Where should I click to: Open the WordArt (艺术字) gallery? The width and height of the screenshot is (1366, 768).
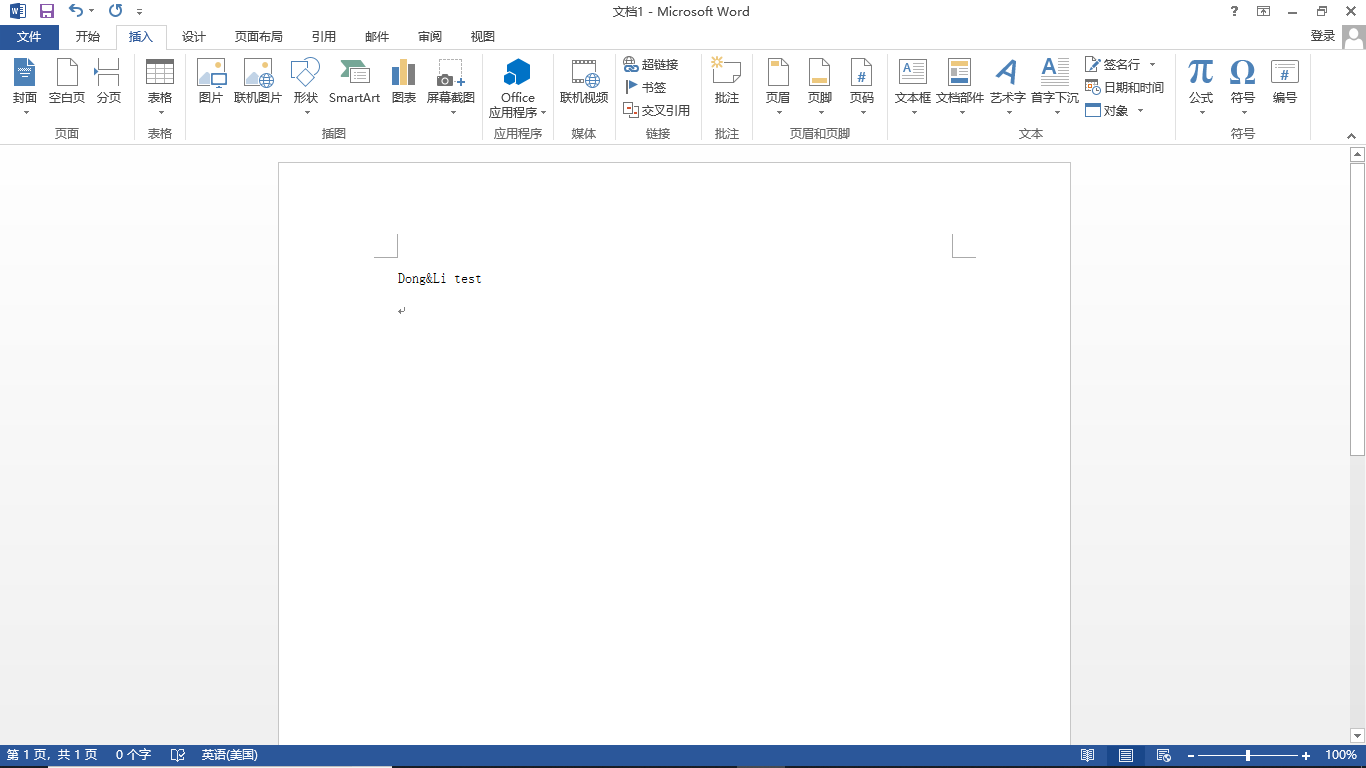tap(1008, 86)
